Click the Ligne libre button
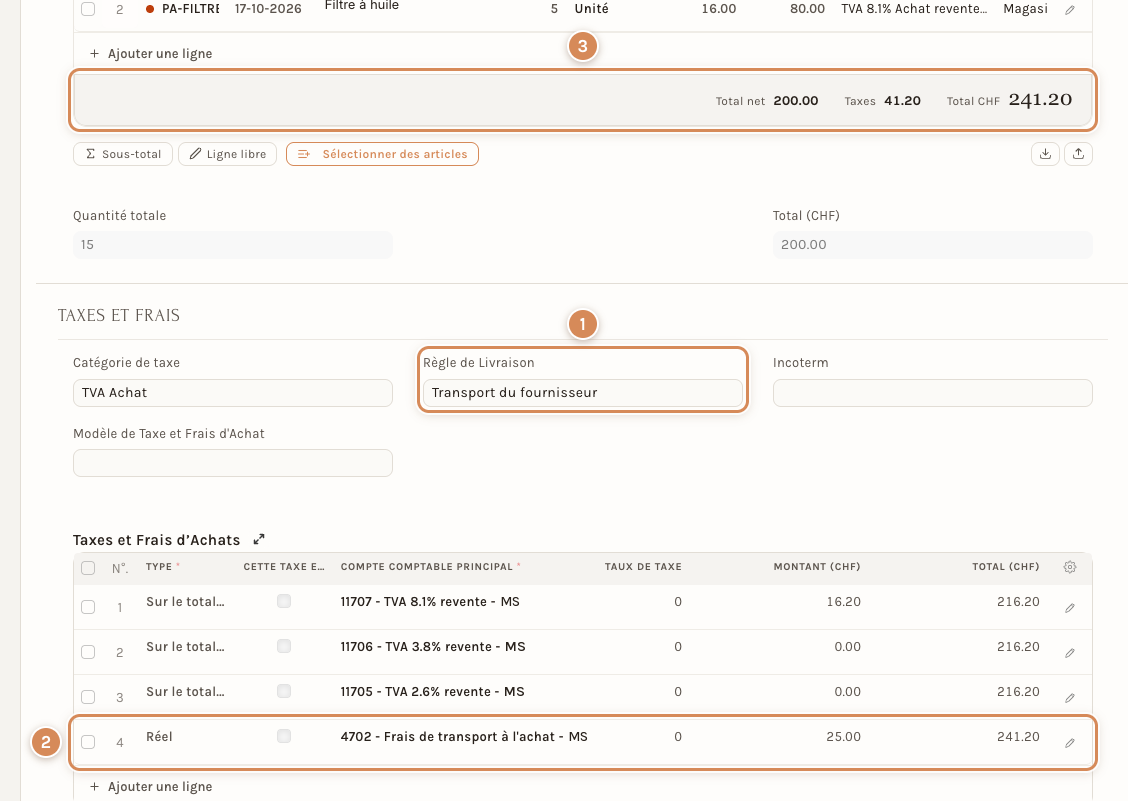Screen dimensions: 1128x801 227,154
